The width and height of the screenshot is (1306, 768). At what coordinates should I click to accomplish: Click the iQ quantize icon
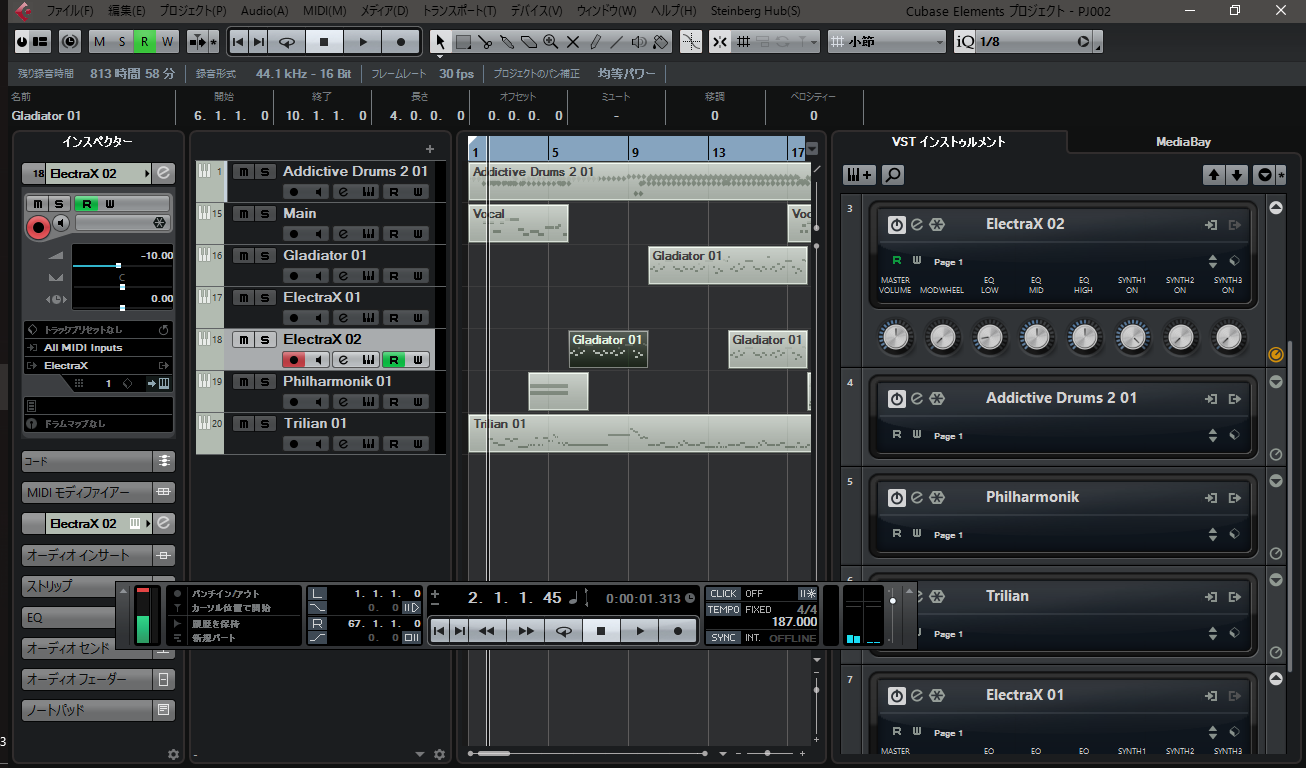(x=964, y=42)
